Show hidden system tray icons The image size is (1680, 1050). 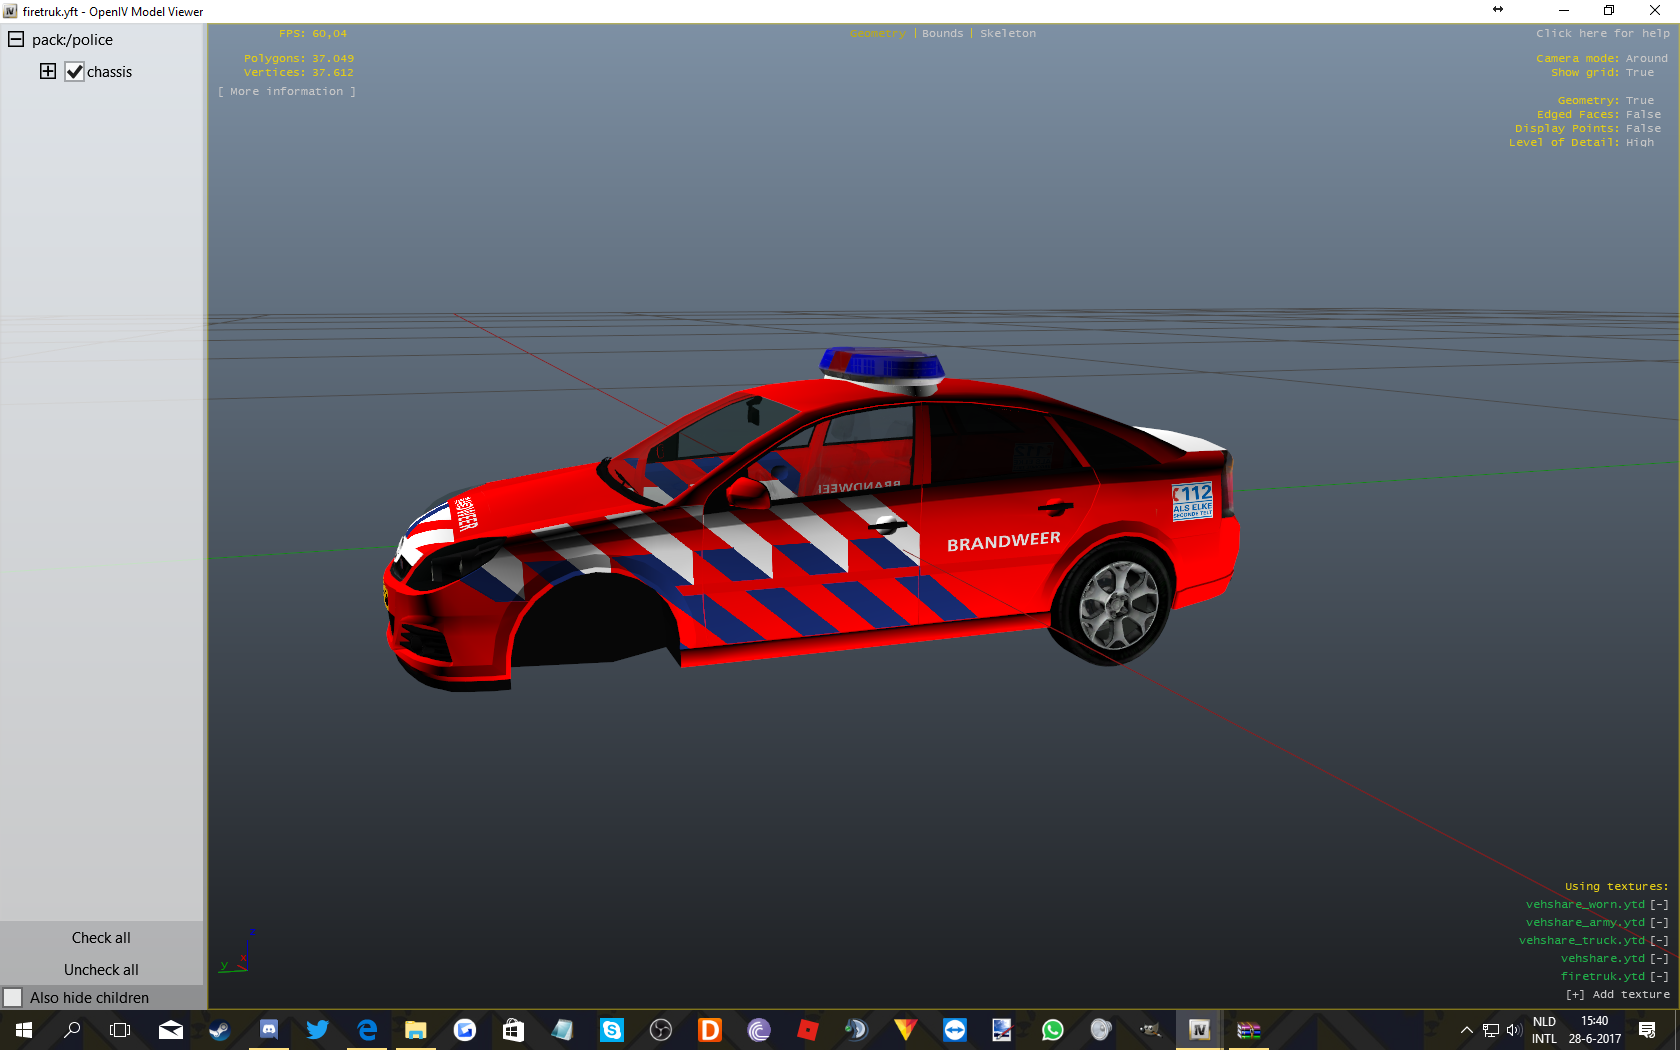[x=1466, y=1030]
